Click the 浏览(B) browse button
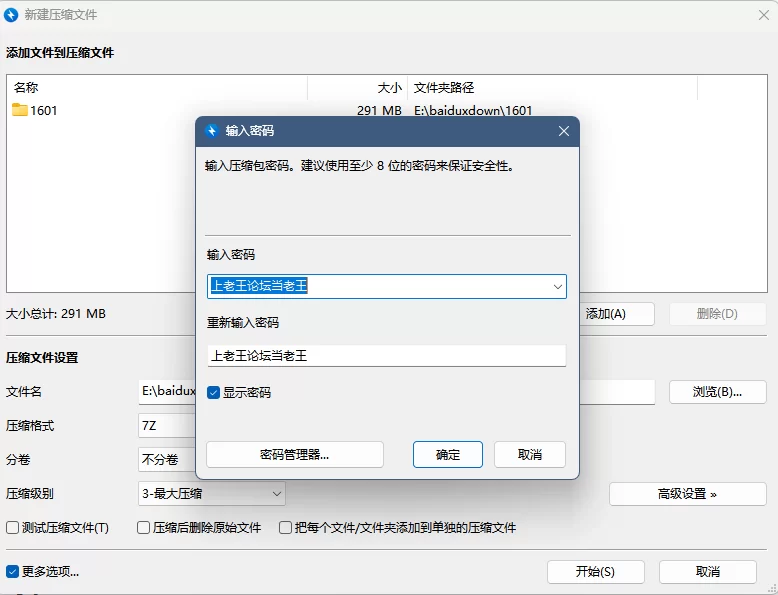Image resolution: width=778 pixels, height=595 pixels. coord(717,392)
